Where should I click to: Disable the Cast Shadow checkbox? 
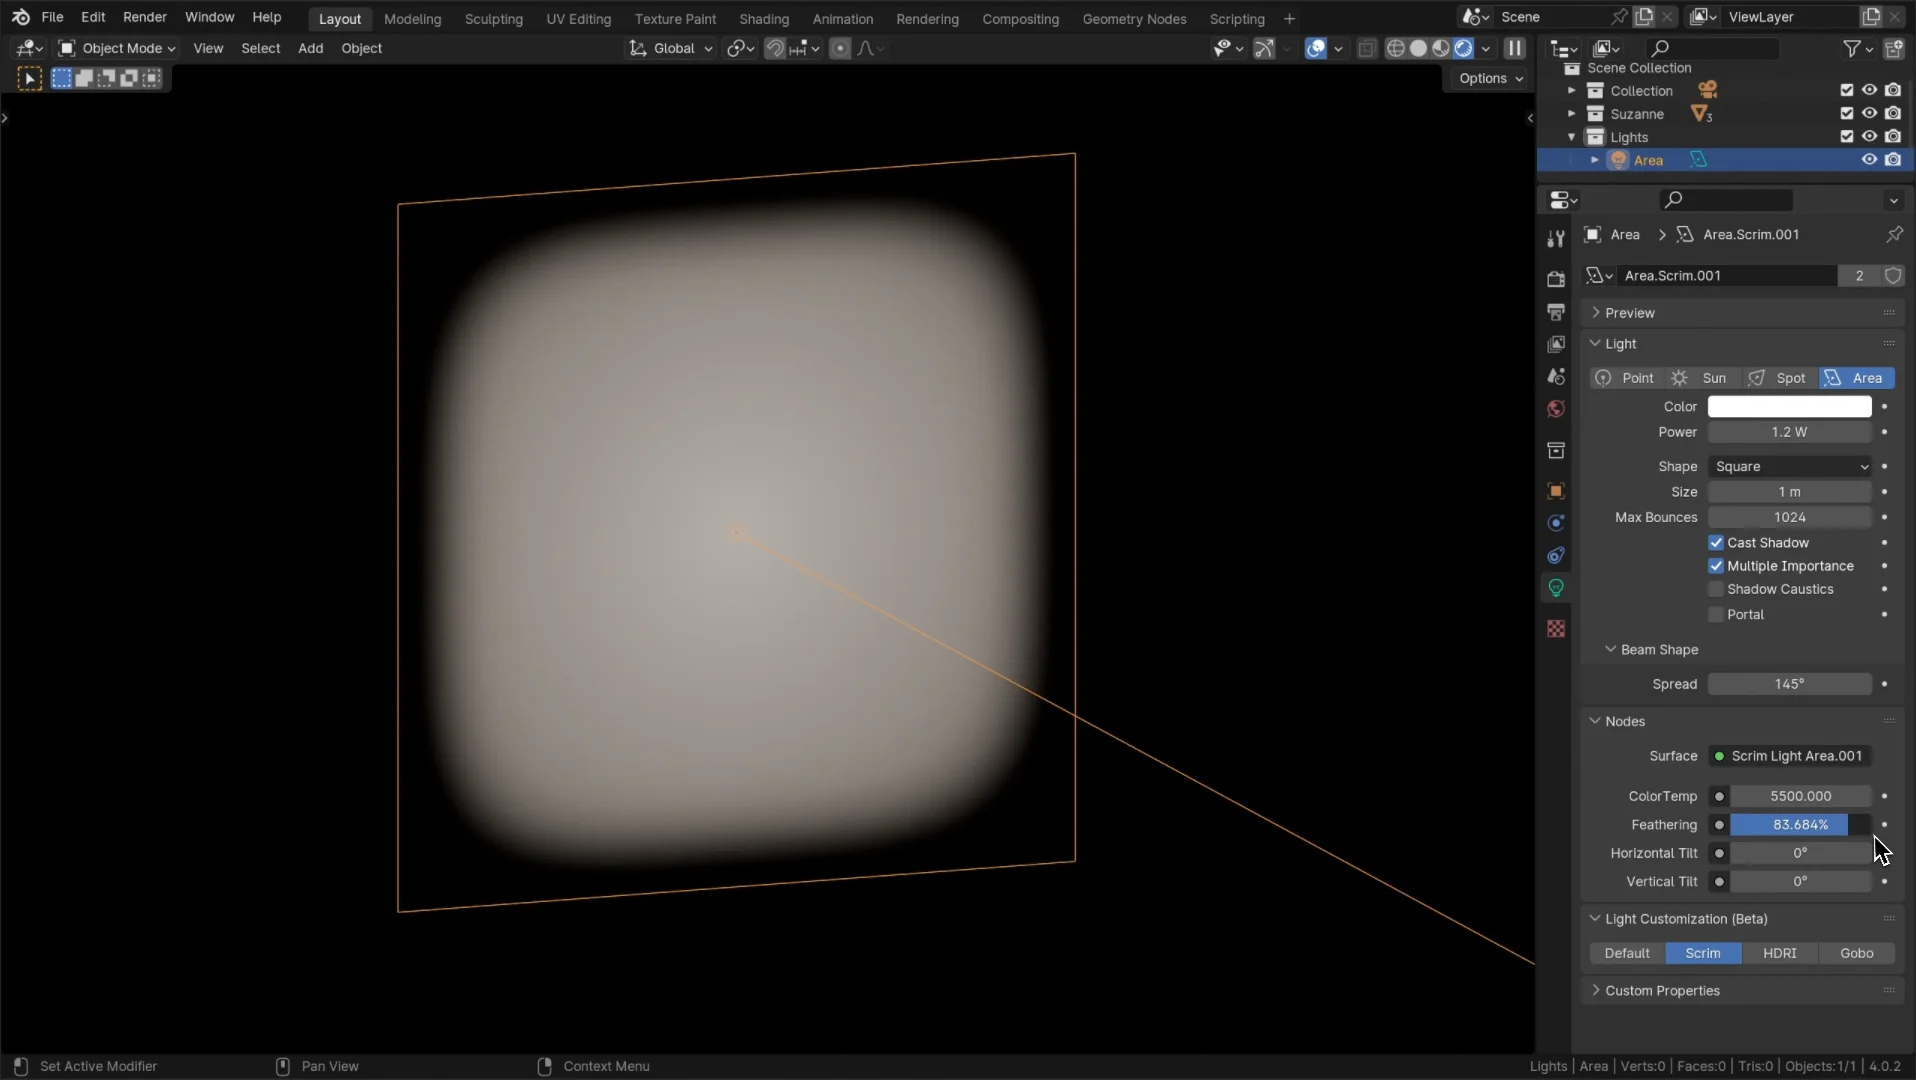[1716, 542]
